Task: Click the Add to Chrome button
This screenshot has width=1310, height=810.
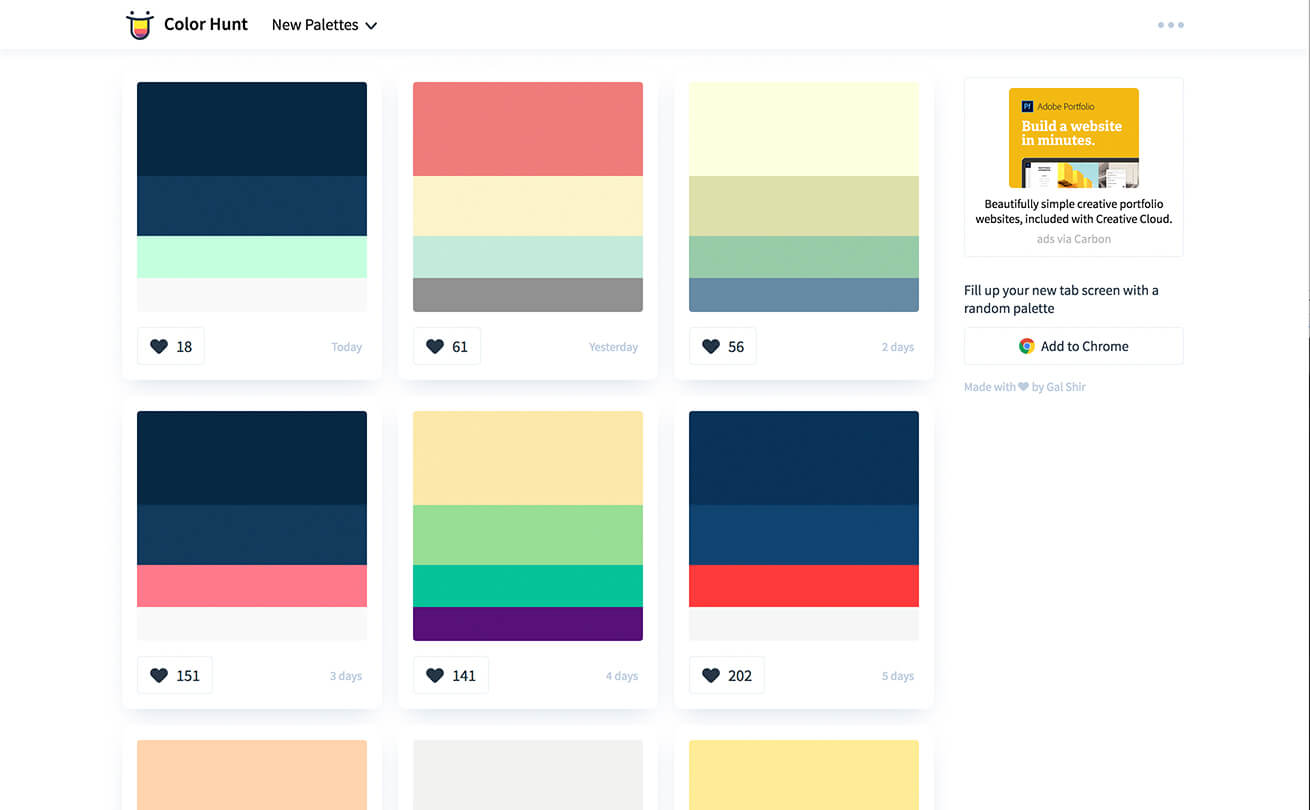Action: (x=1073, y=346)
